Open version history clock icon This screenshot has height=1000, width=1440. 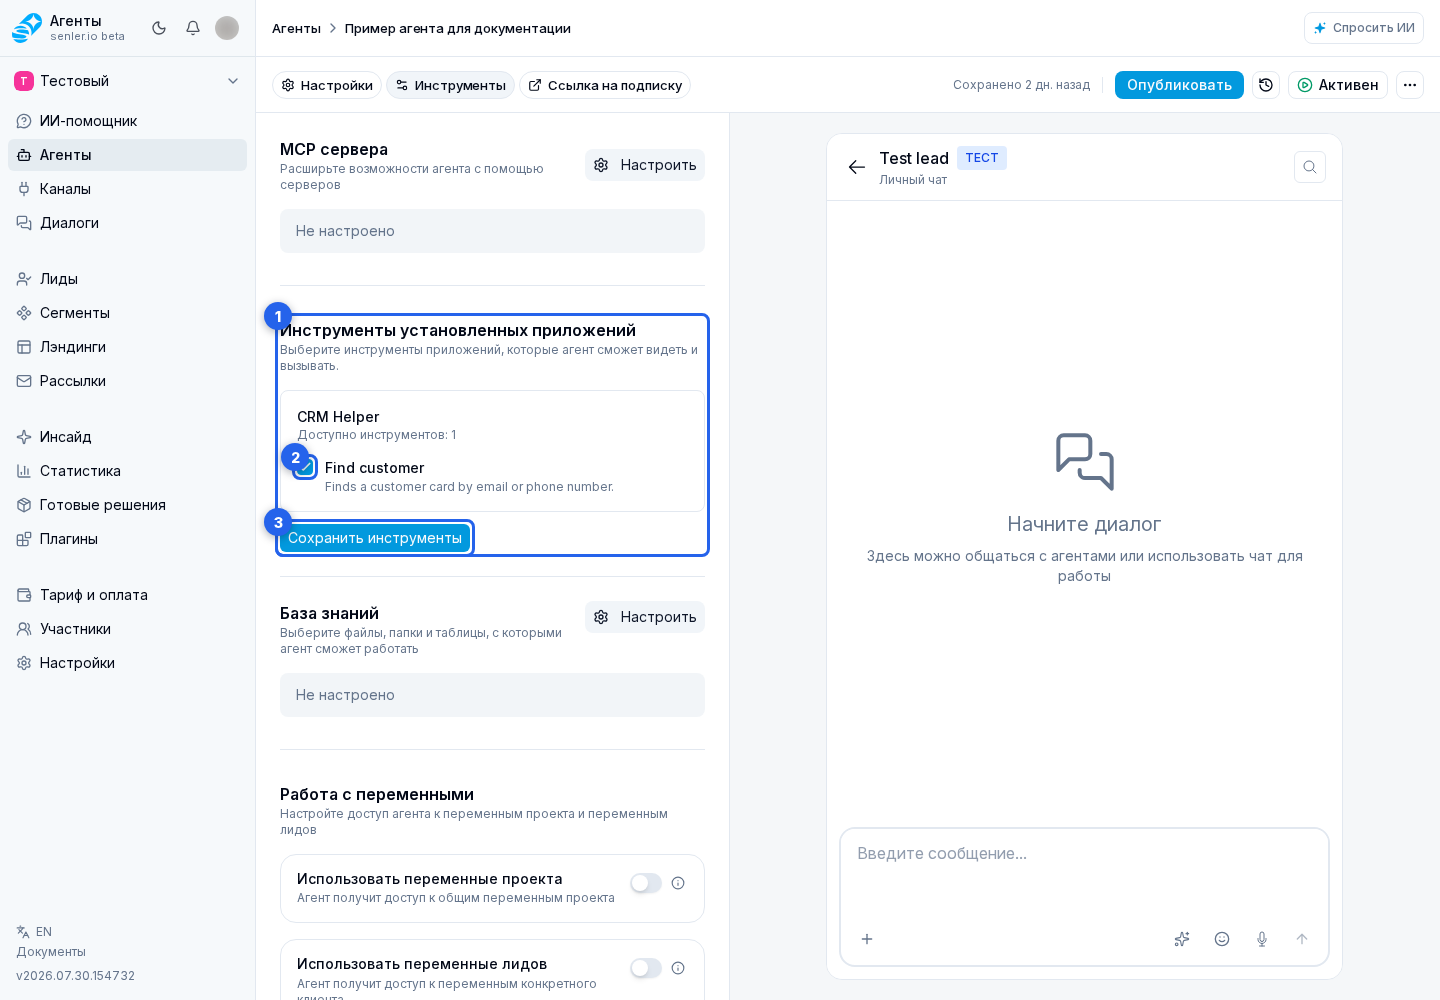tap(1266, 85)
